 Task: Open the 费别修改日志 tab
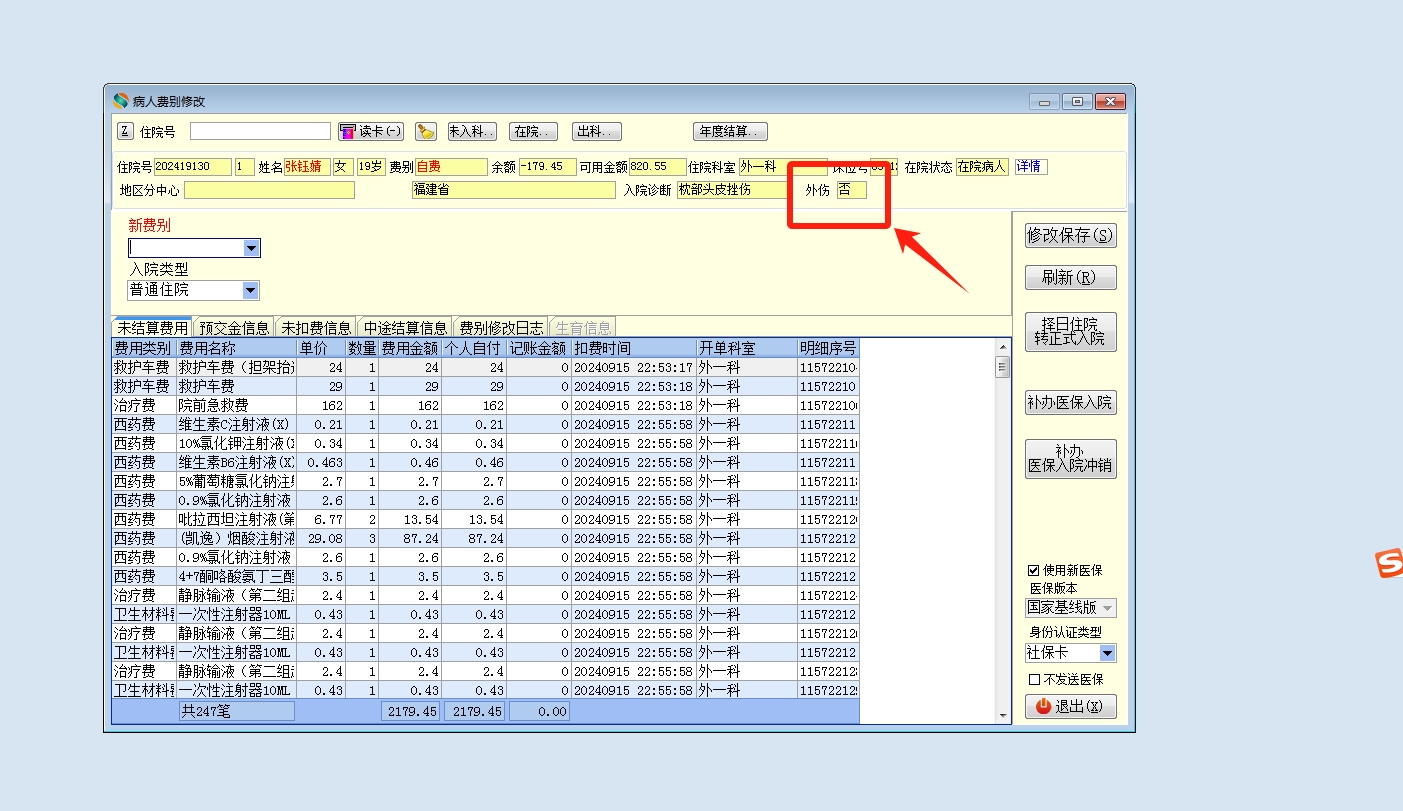point(501,328)
